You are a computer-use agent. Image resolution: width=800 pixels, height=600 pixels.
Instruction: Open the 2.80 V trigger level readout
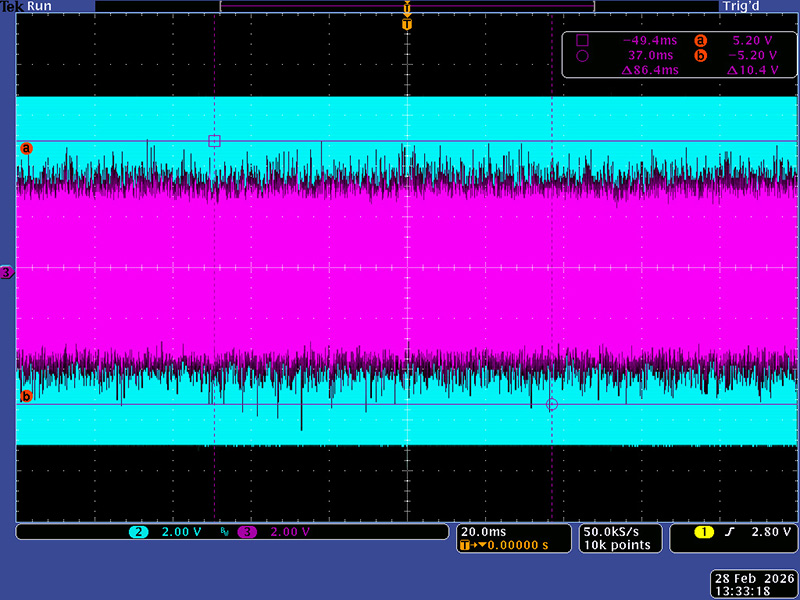(x=773, y=532)
